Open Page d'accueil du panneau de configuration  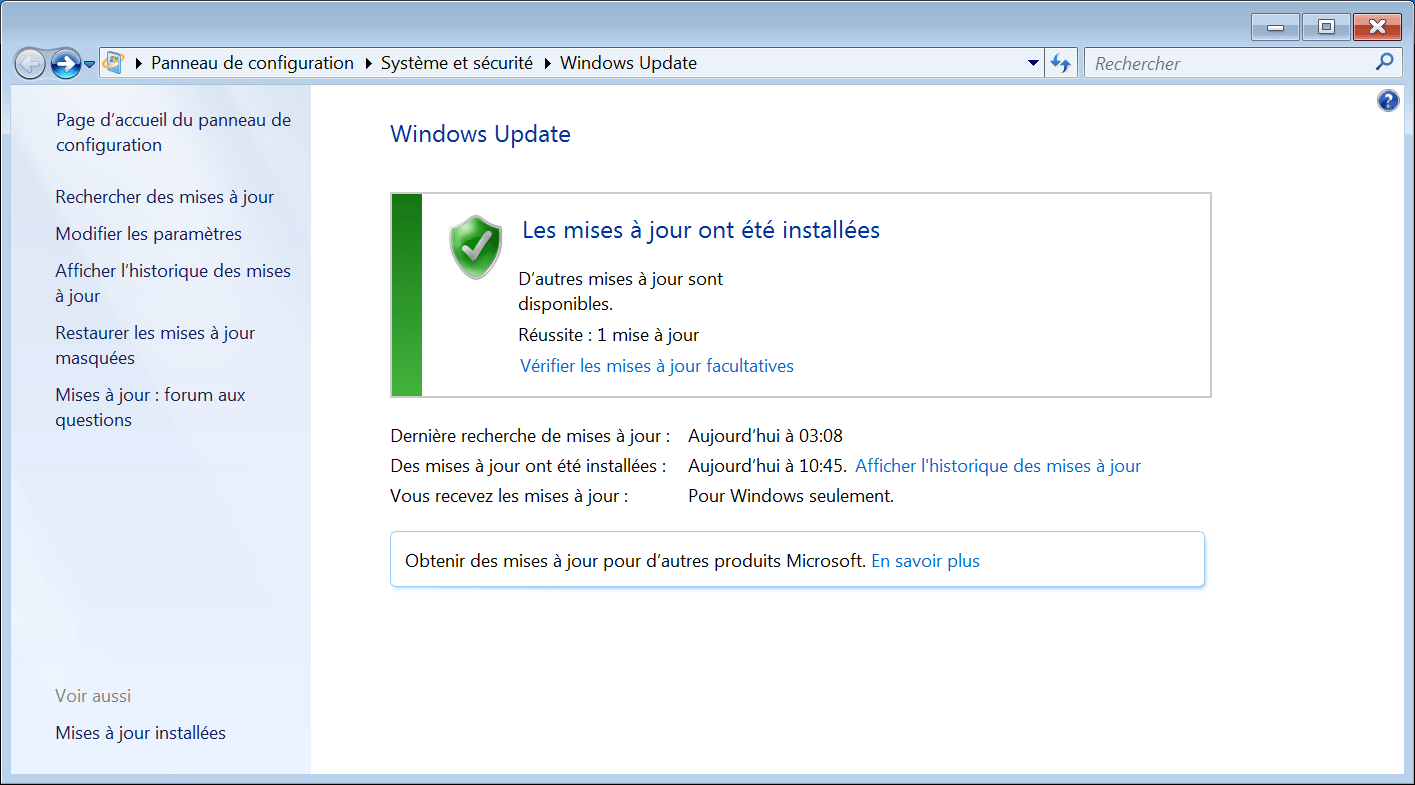coord(173,132)
